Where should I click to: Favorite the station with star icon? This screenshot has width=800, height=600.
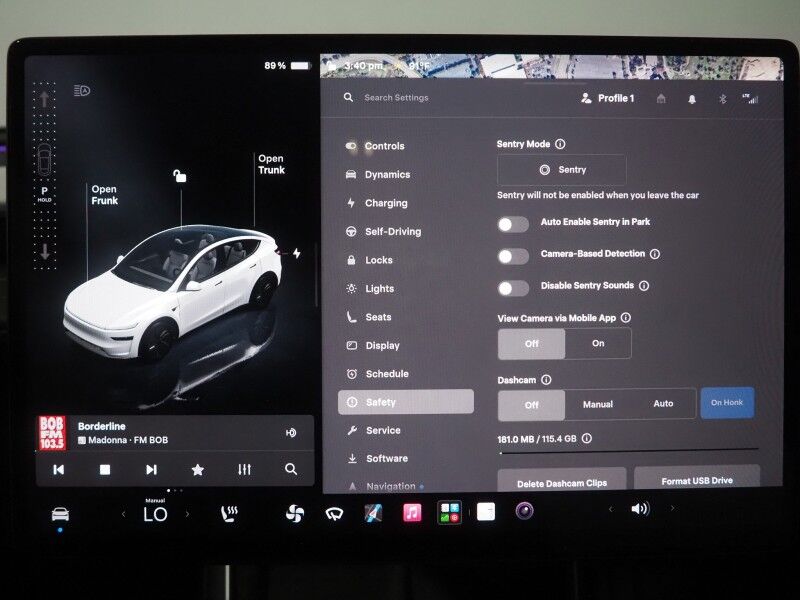197,469
